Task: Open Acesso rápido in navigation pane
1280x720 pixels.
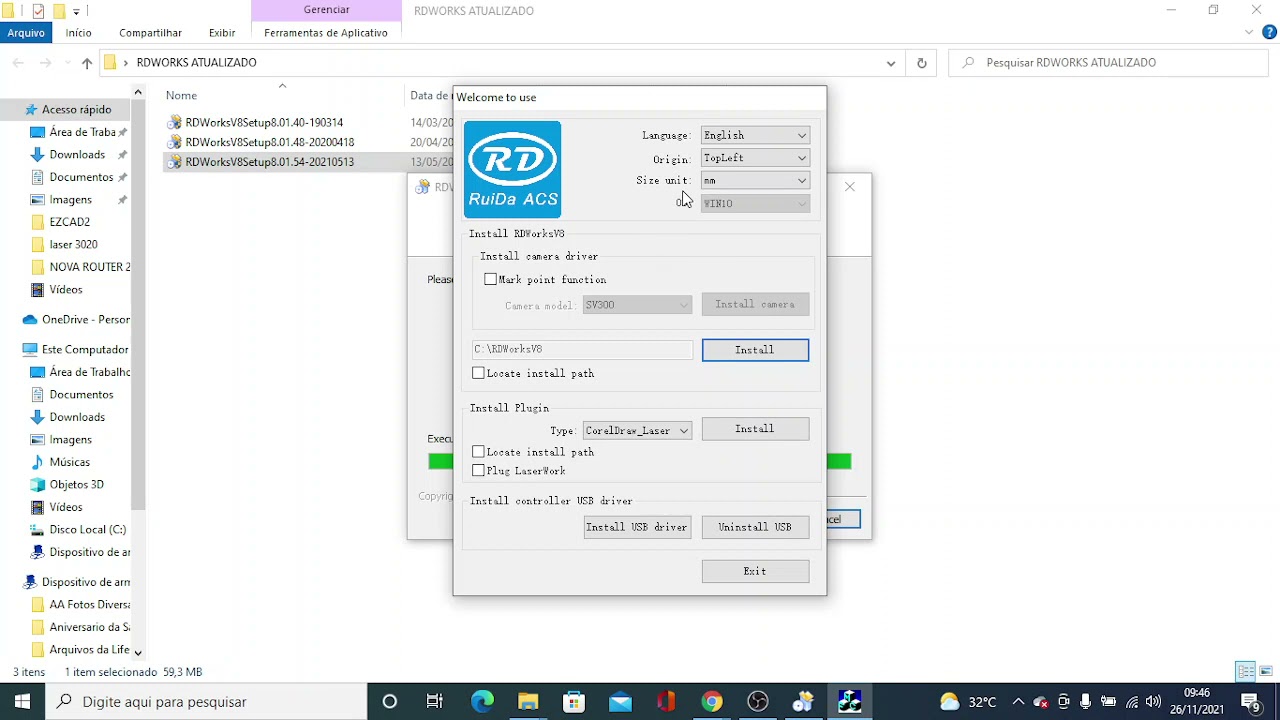Action: [x=76, y=110]
